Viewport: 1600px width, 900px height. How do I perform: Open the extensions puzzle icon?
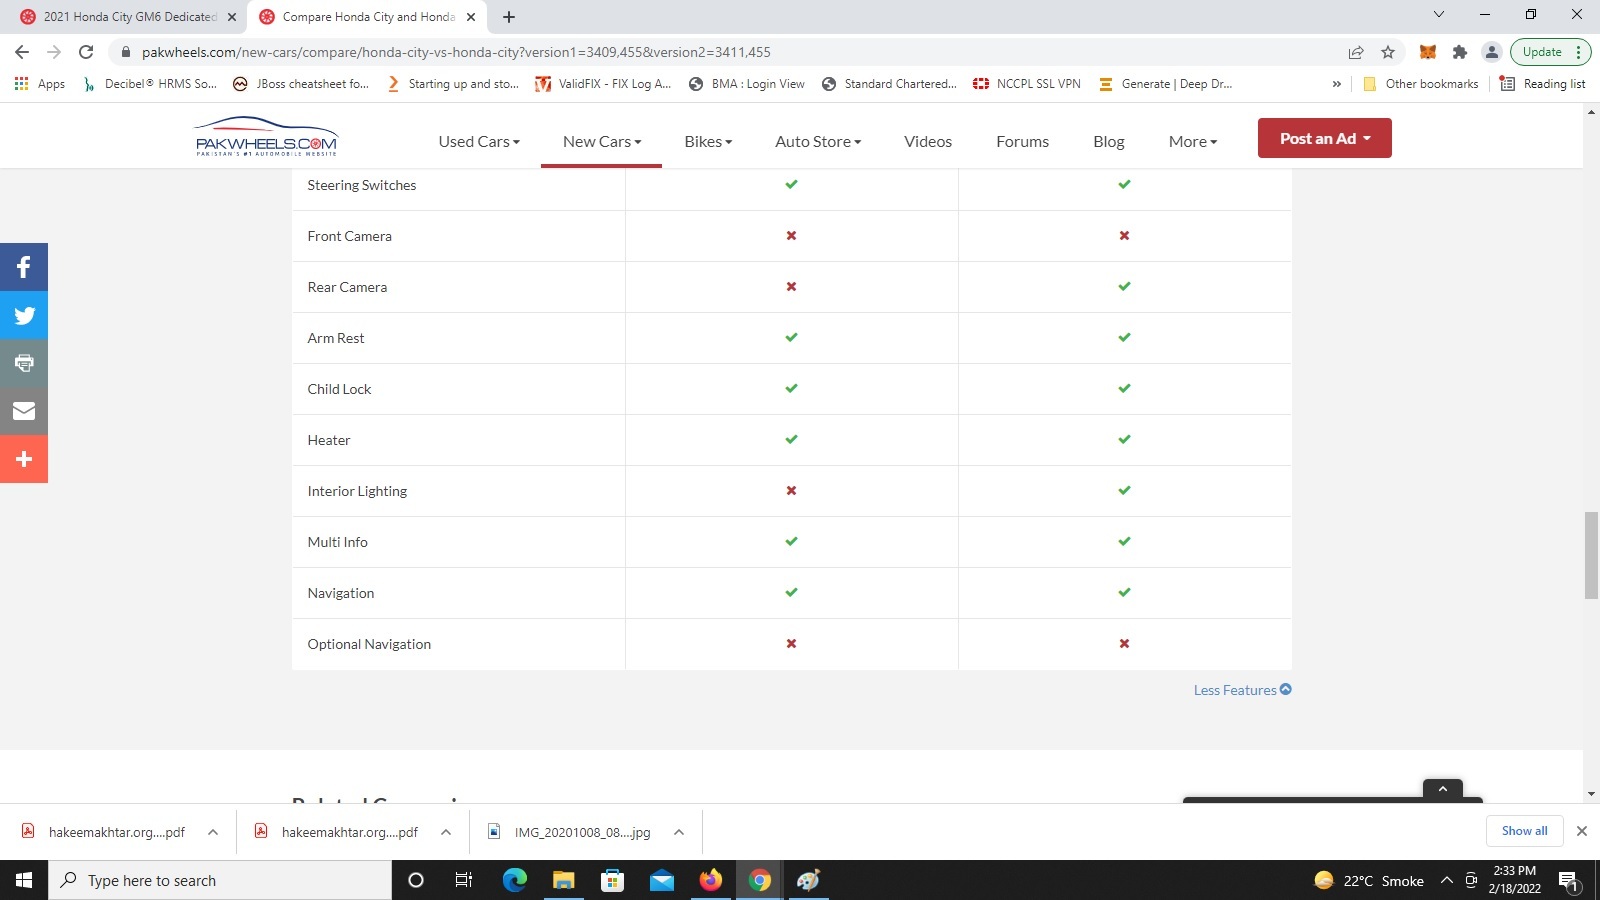click(x=1460, y=52)
